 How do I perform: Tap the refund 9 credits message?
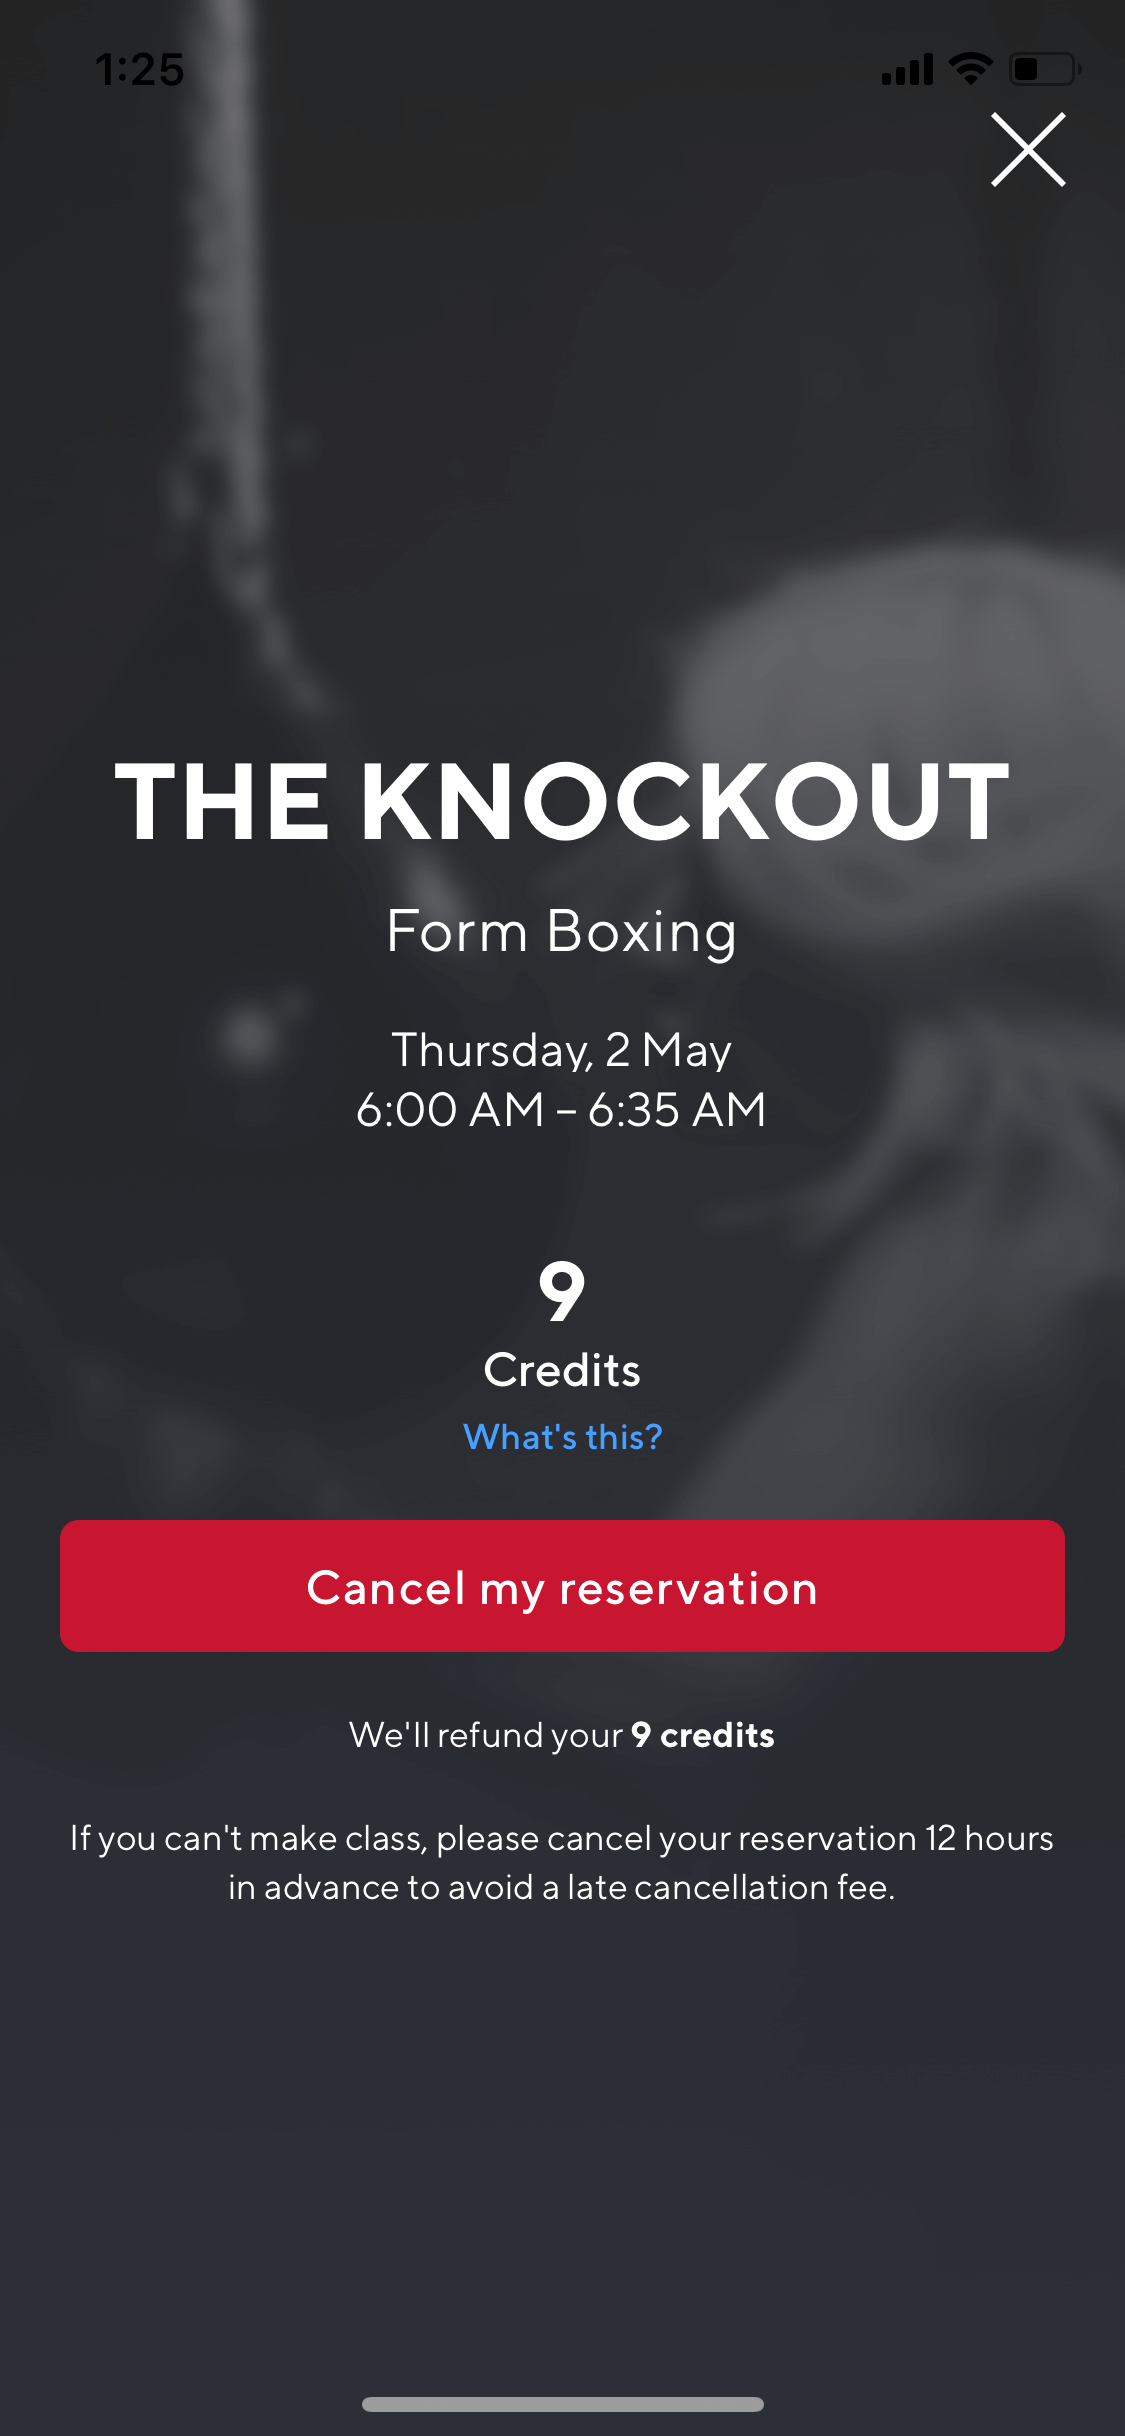pyautogui.click(x=562, y=1735)
